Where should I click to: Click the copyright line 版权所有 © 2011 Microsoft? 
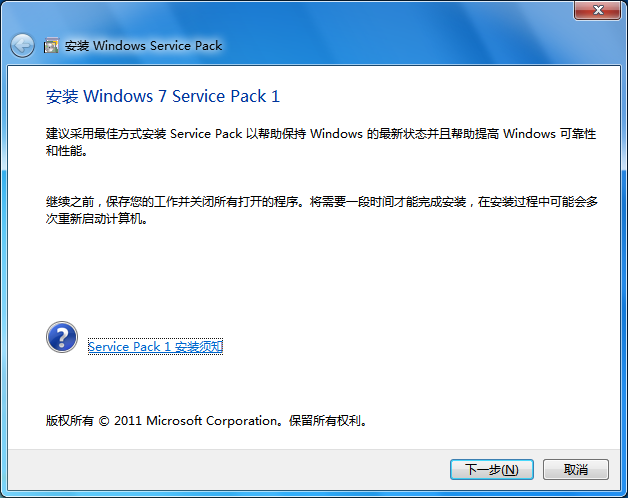click(x=206, y=421)
